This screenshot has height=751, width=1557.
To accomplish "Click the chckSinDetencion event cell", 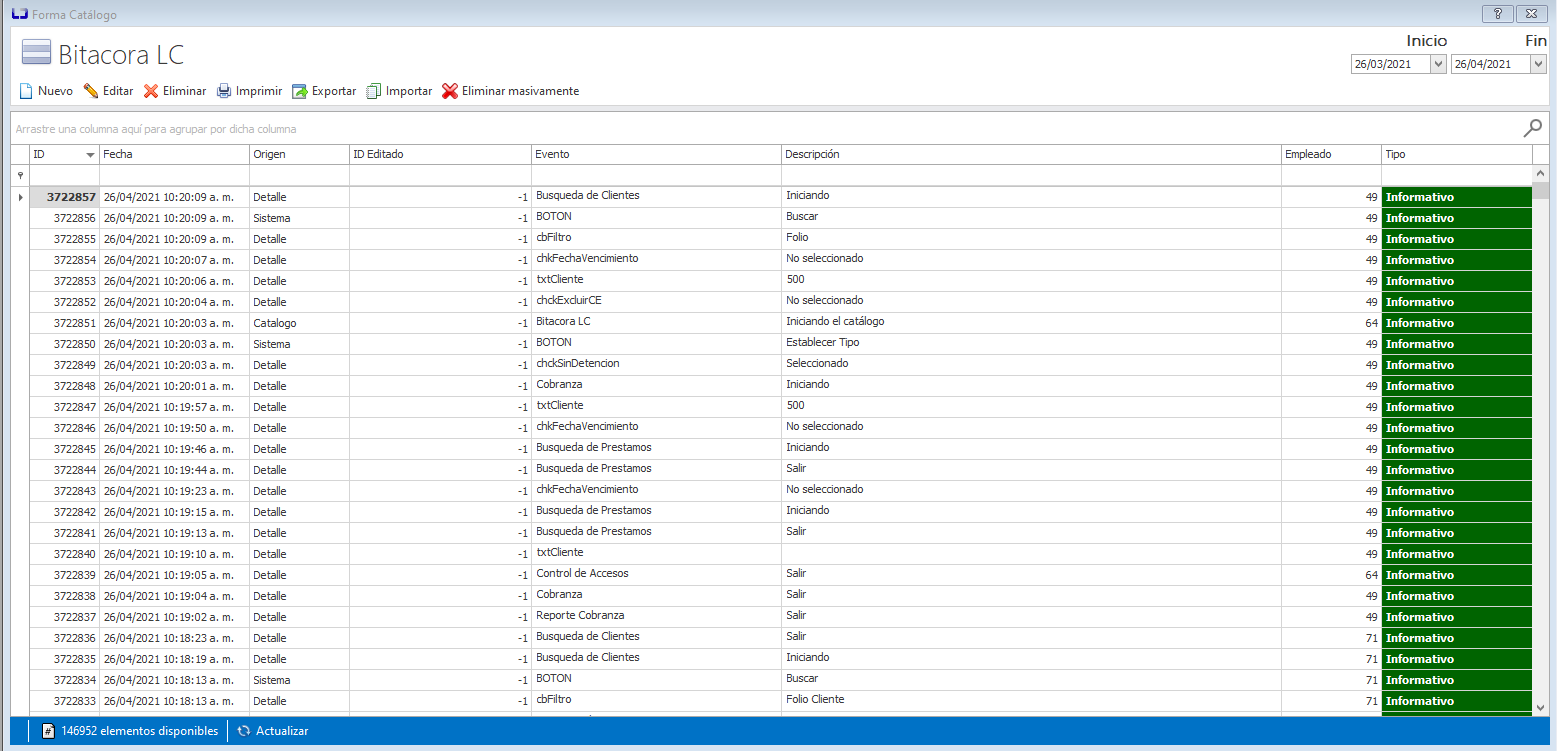I will coord(656,364).
